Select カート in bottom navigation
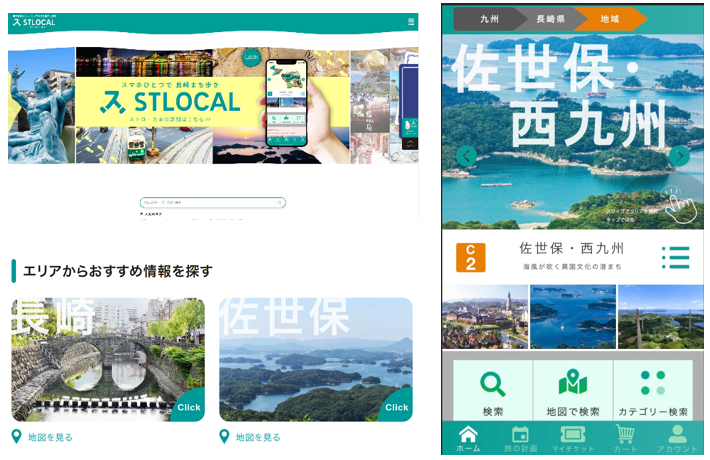This screenshot has width=710, height=460. [x=625, y=439]
